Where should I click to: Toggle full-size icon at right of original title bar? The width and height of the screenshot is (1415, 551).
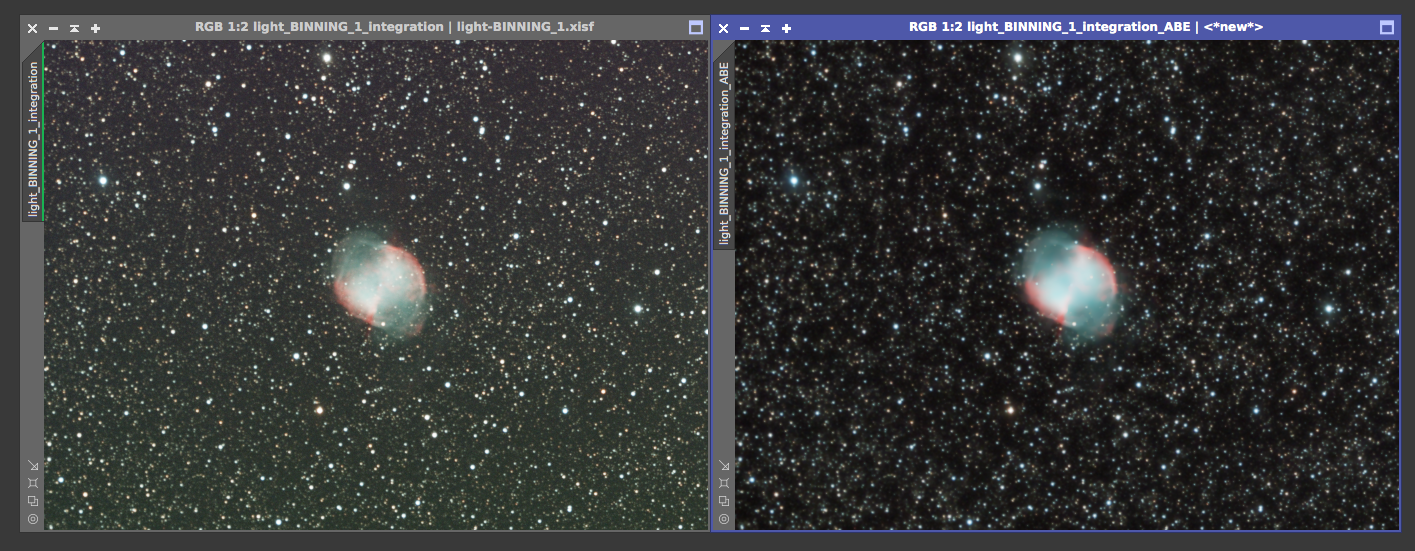(x=696, y=28)
